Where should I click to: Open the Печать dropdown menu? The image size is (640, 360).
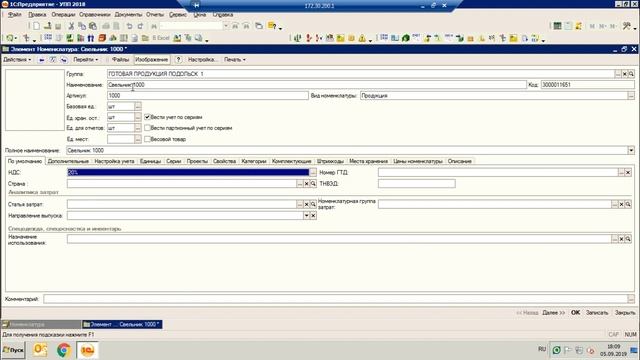point(235,60)
